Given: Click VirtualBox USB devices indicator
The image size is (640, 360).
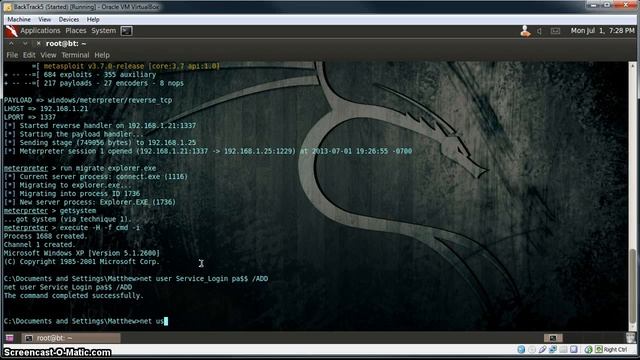Looking at the screenshot, I should coord(542,349).
